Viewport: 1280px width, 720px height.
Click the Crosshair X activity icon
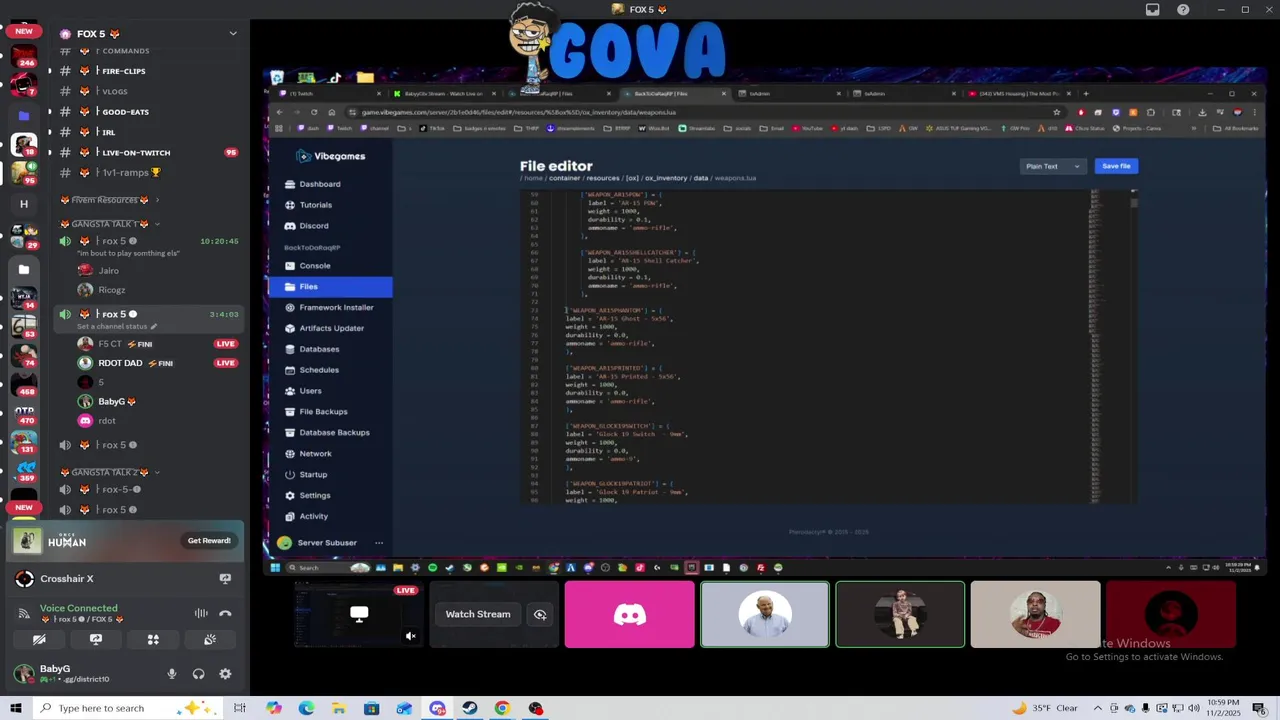tap(24, 578)
